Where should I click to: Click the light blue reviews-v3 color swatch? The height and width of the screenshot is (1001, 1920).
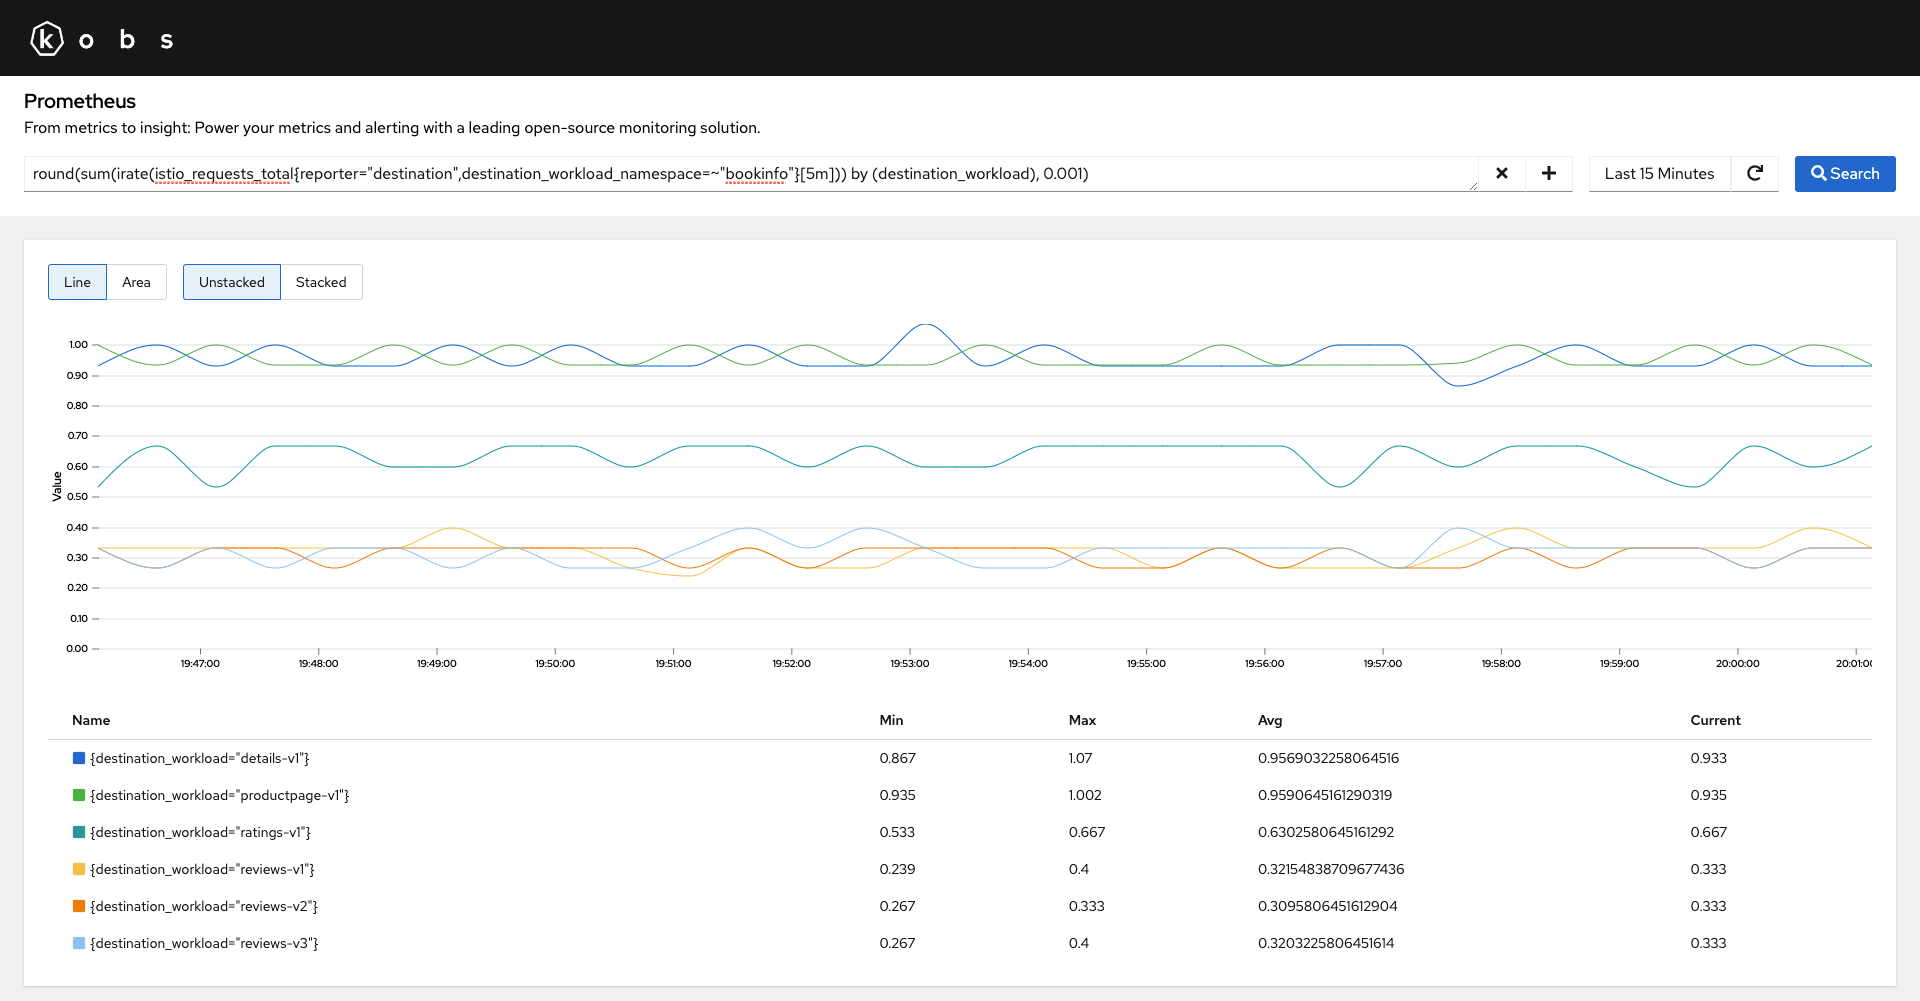[x=79, y=943]
